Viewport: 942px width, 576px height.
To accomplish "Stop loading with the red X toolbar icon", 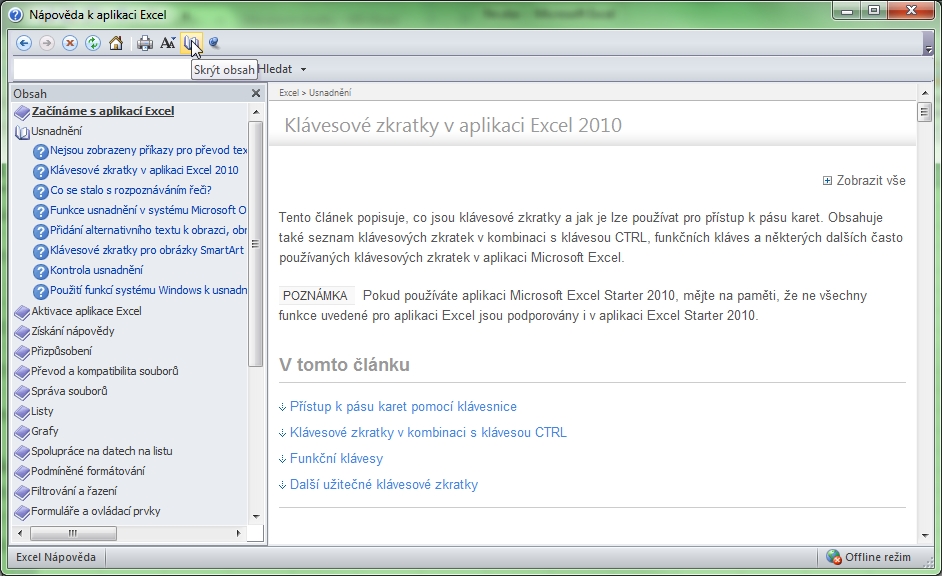I will tap(70, 43).
